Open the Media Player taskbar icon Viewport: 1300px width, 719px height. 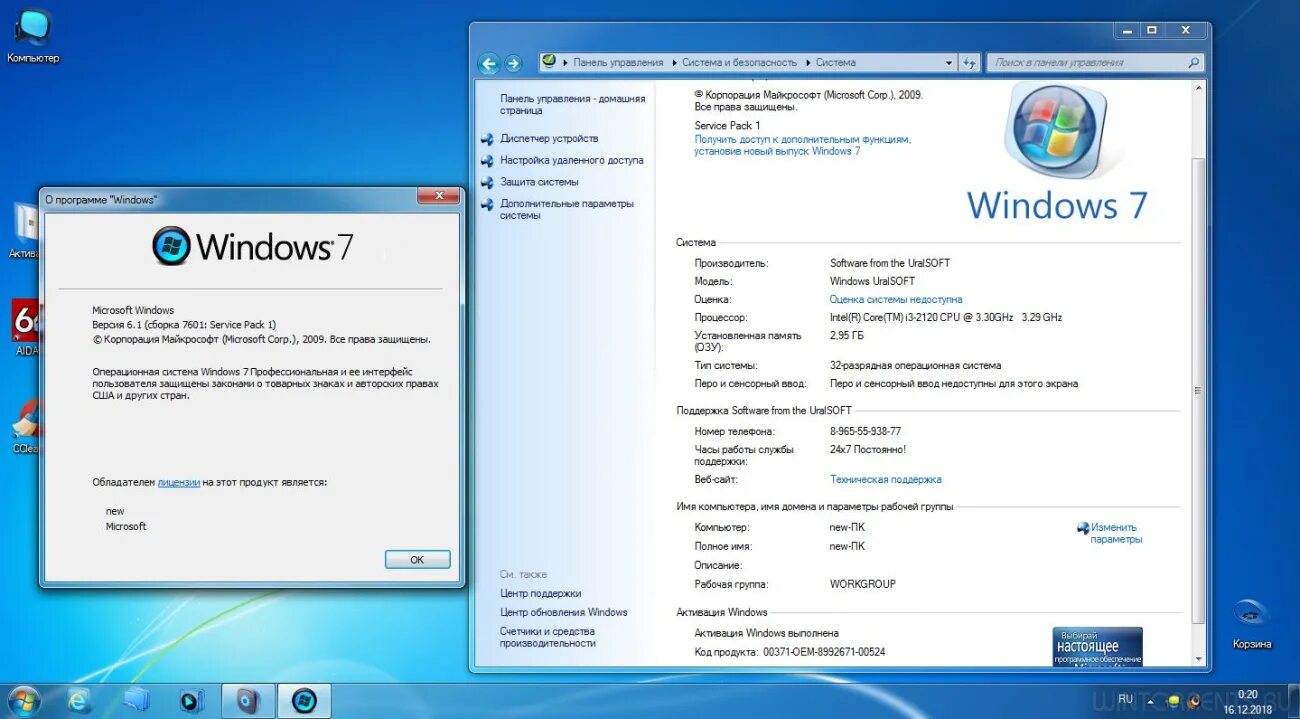pyautogui.click(x=192, y=701)
